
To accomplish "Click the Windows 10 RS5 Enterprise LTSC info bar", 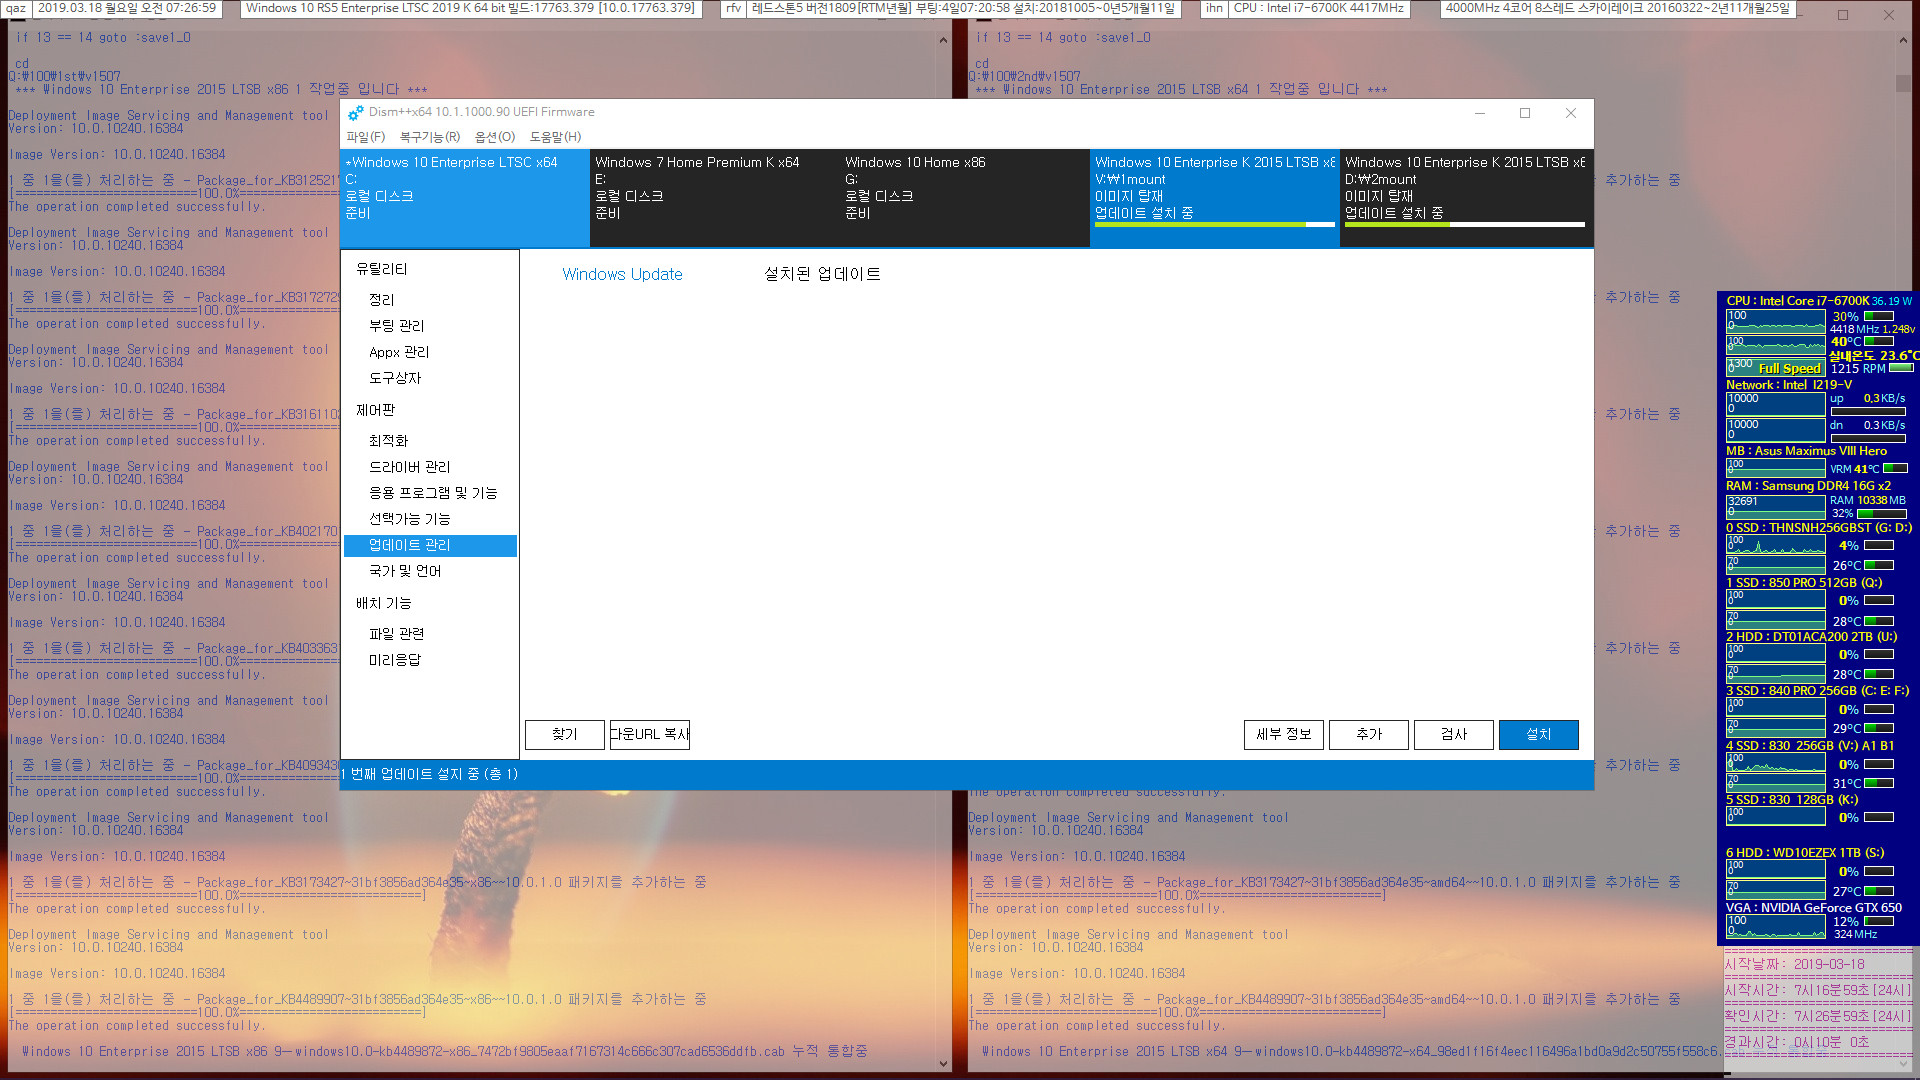I will tap(470, 8).
